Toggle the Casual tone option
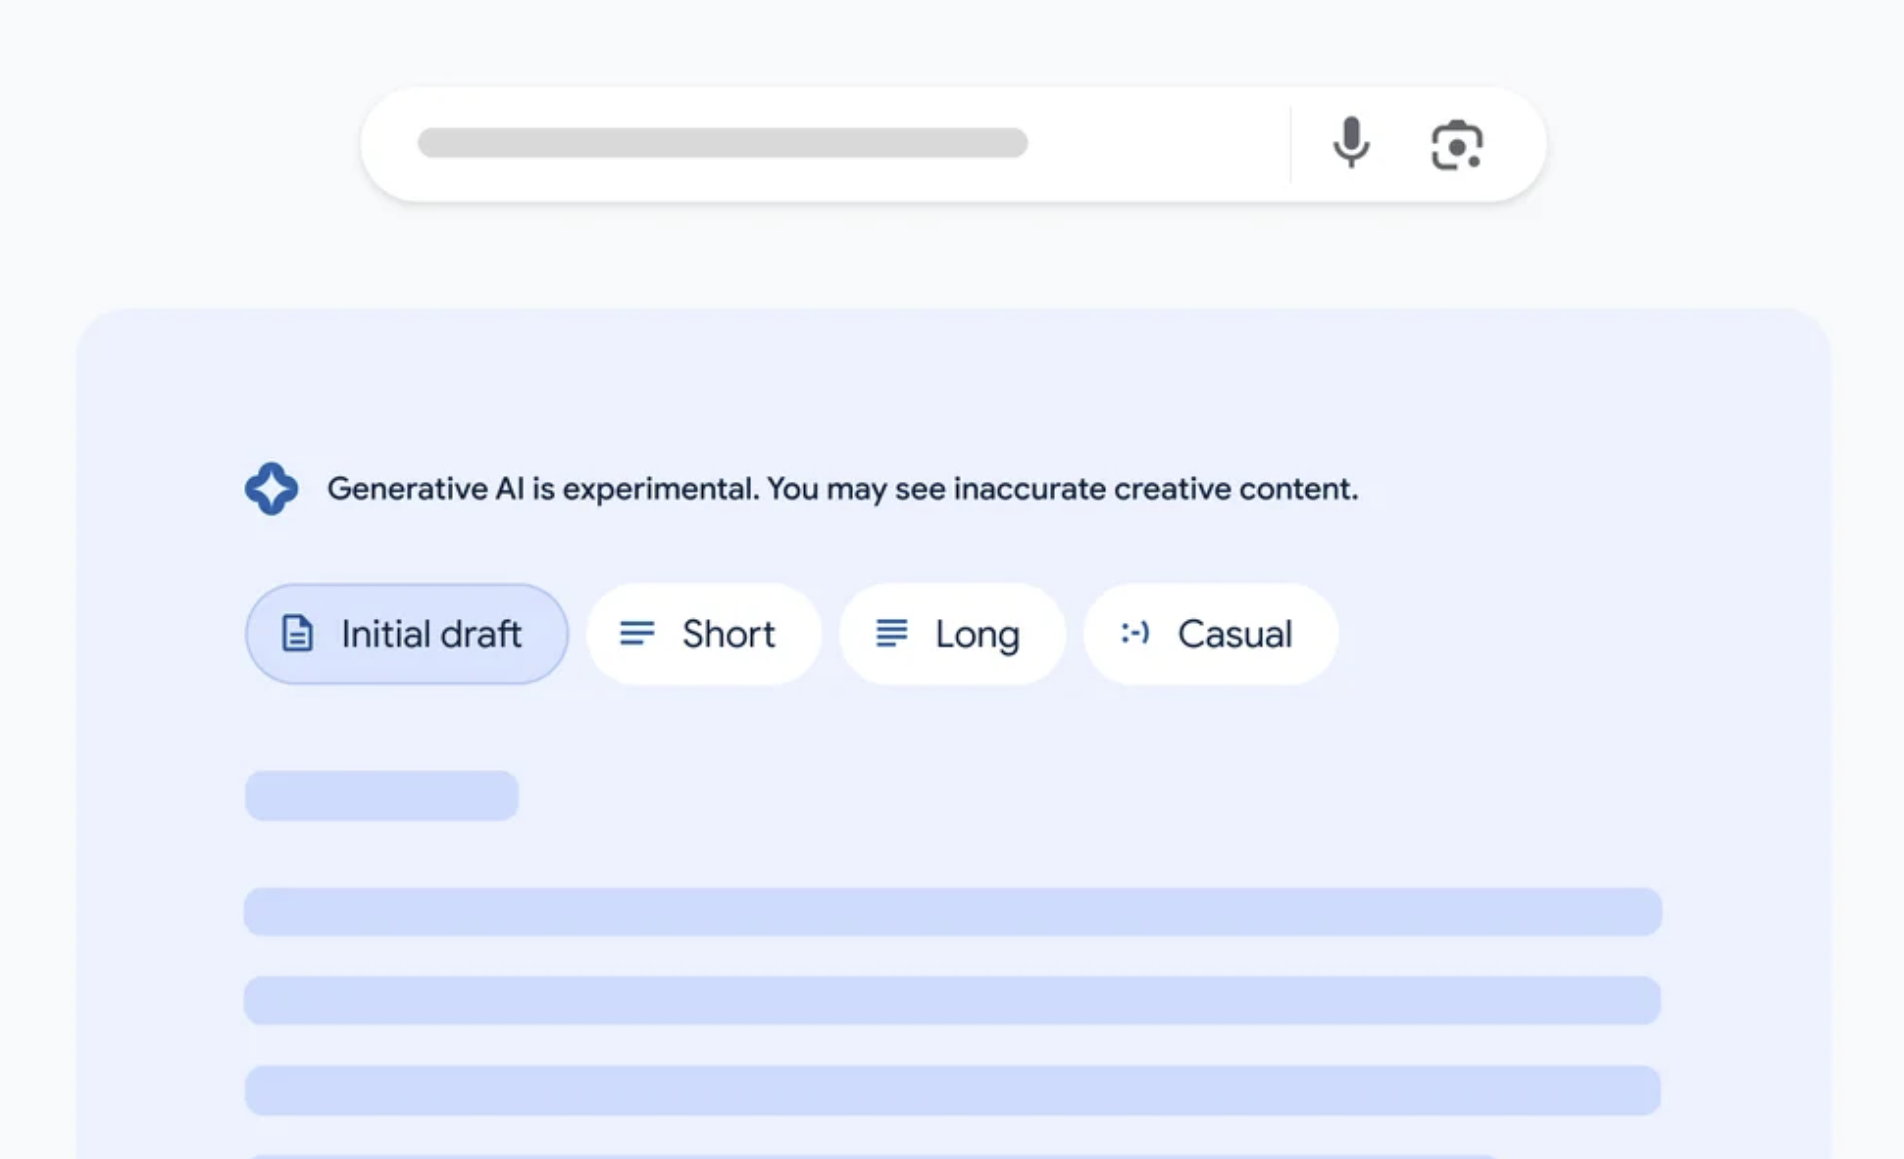Screen dimensions: 1904x1159 pyautogui.click(x=1211, y=633)
